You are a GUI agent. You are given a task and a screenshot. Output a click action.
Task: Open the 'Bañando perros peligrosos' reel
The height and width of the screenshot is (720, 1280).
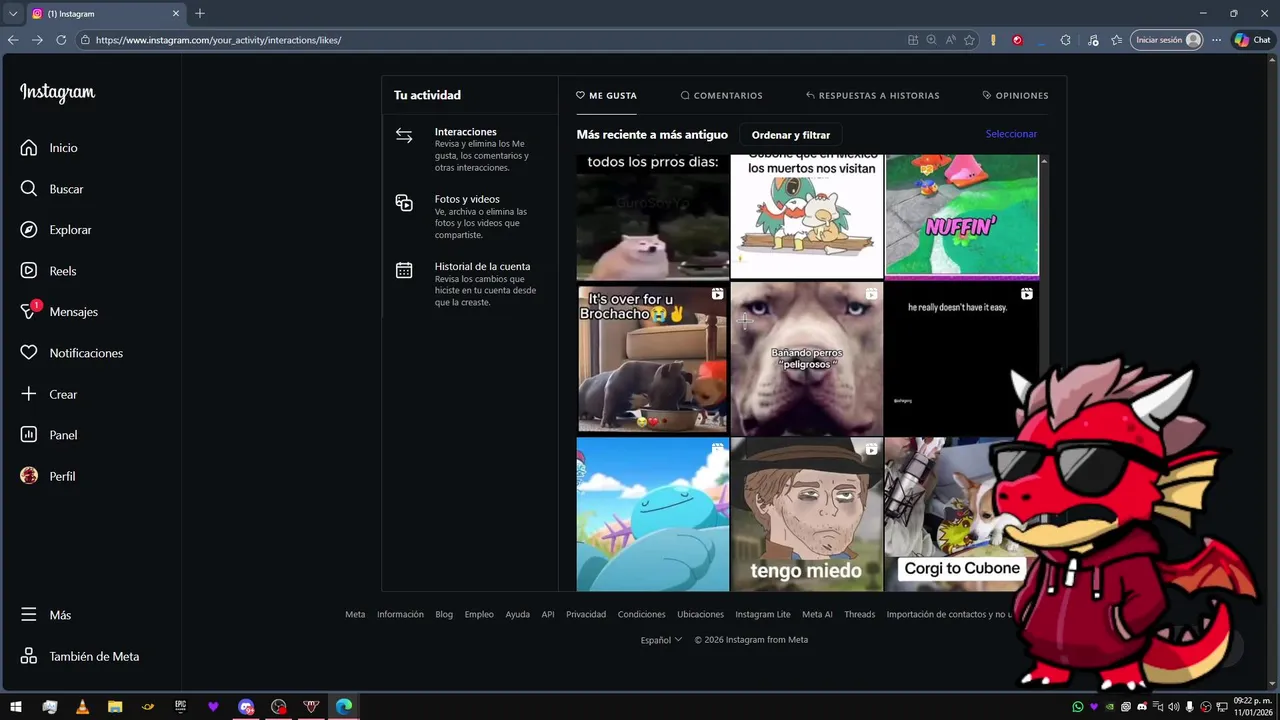[807, 358]
